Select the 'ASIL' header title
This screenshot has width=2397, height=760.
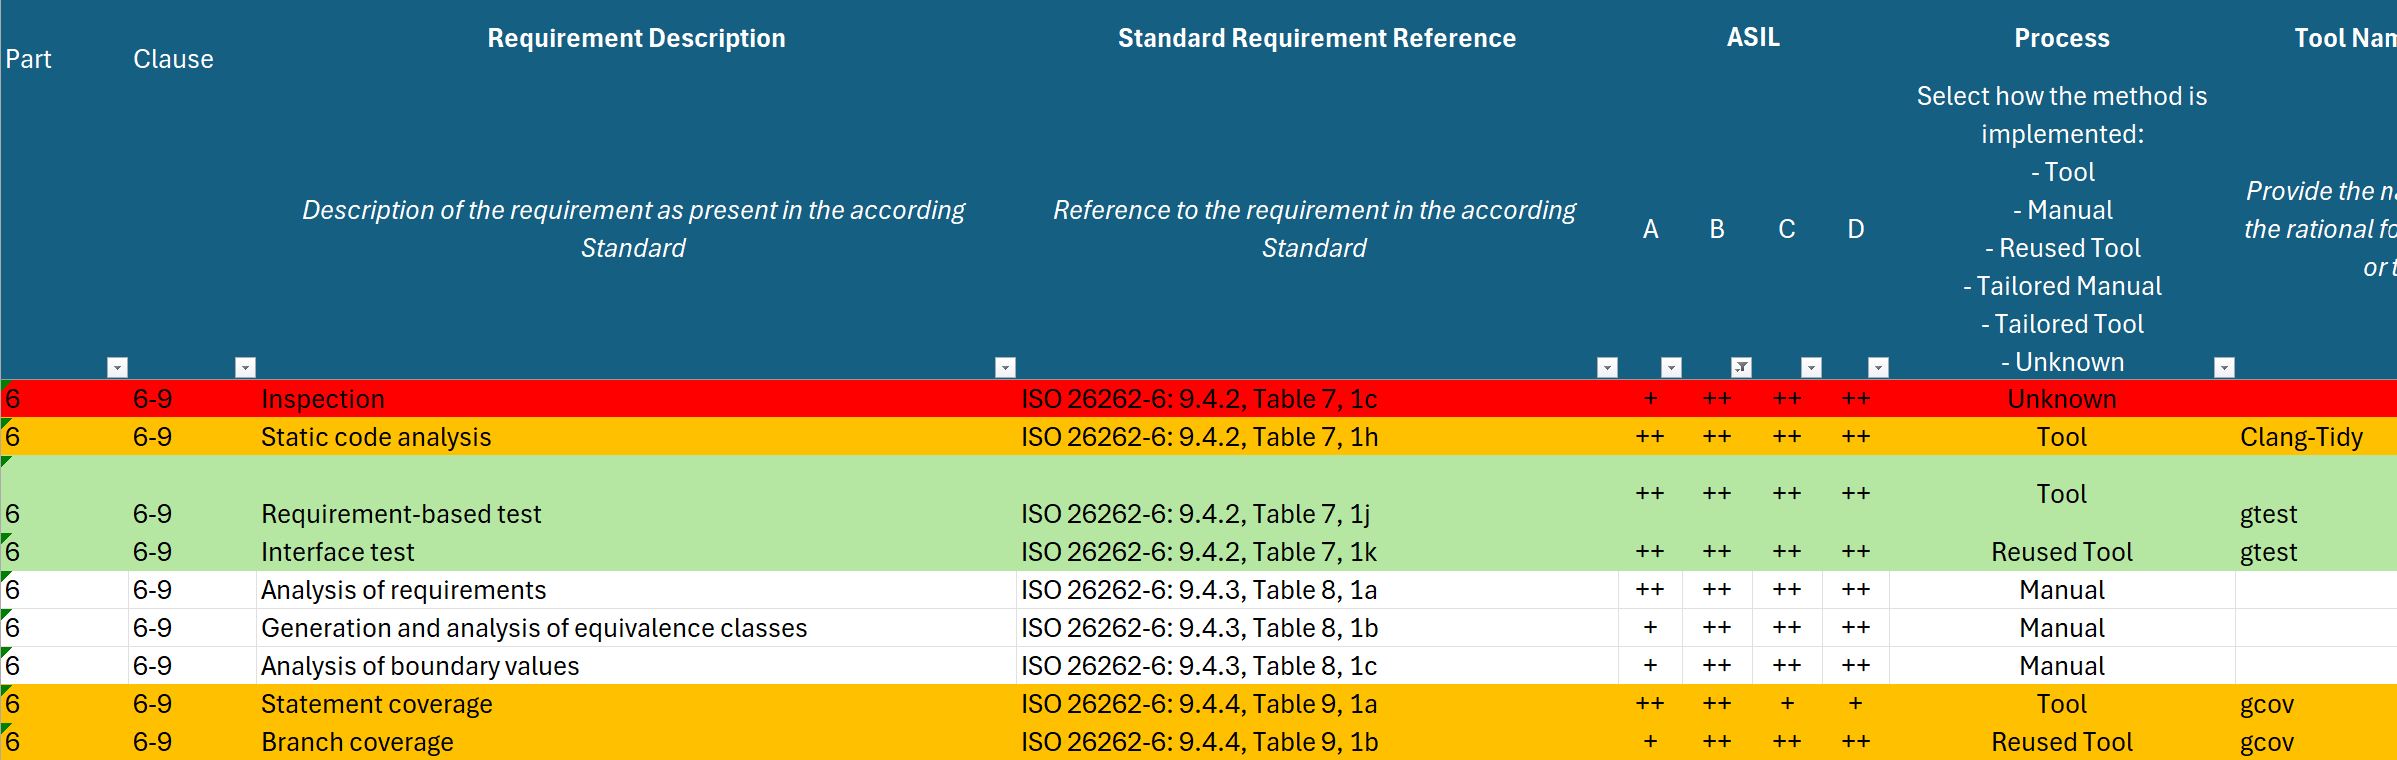pos(1753,37)
